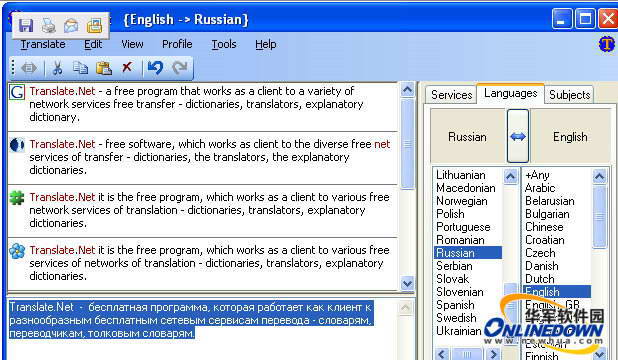The image size is (618, 360).
Task: Click the Copy toolbar icon
Action: [80, 68]
